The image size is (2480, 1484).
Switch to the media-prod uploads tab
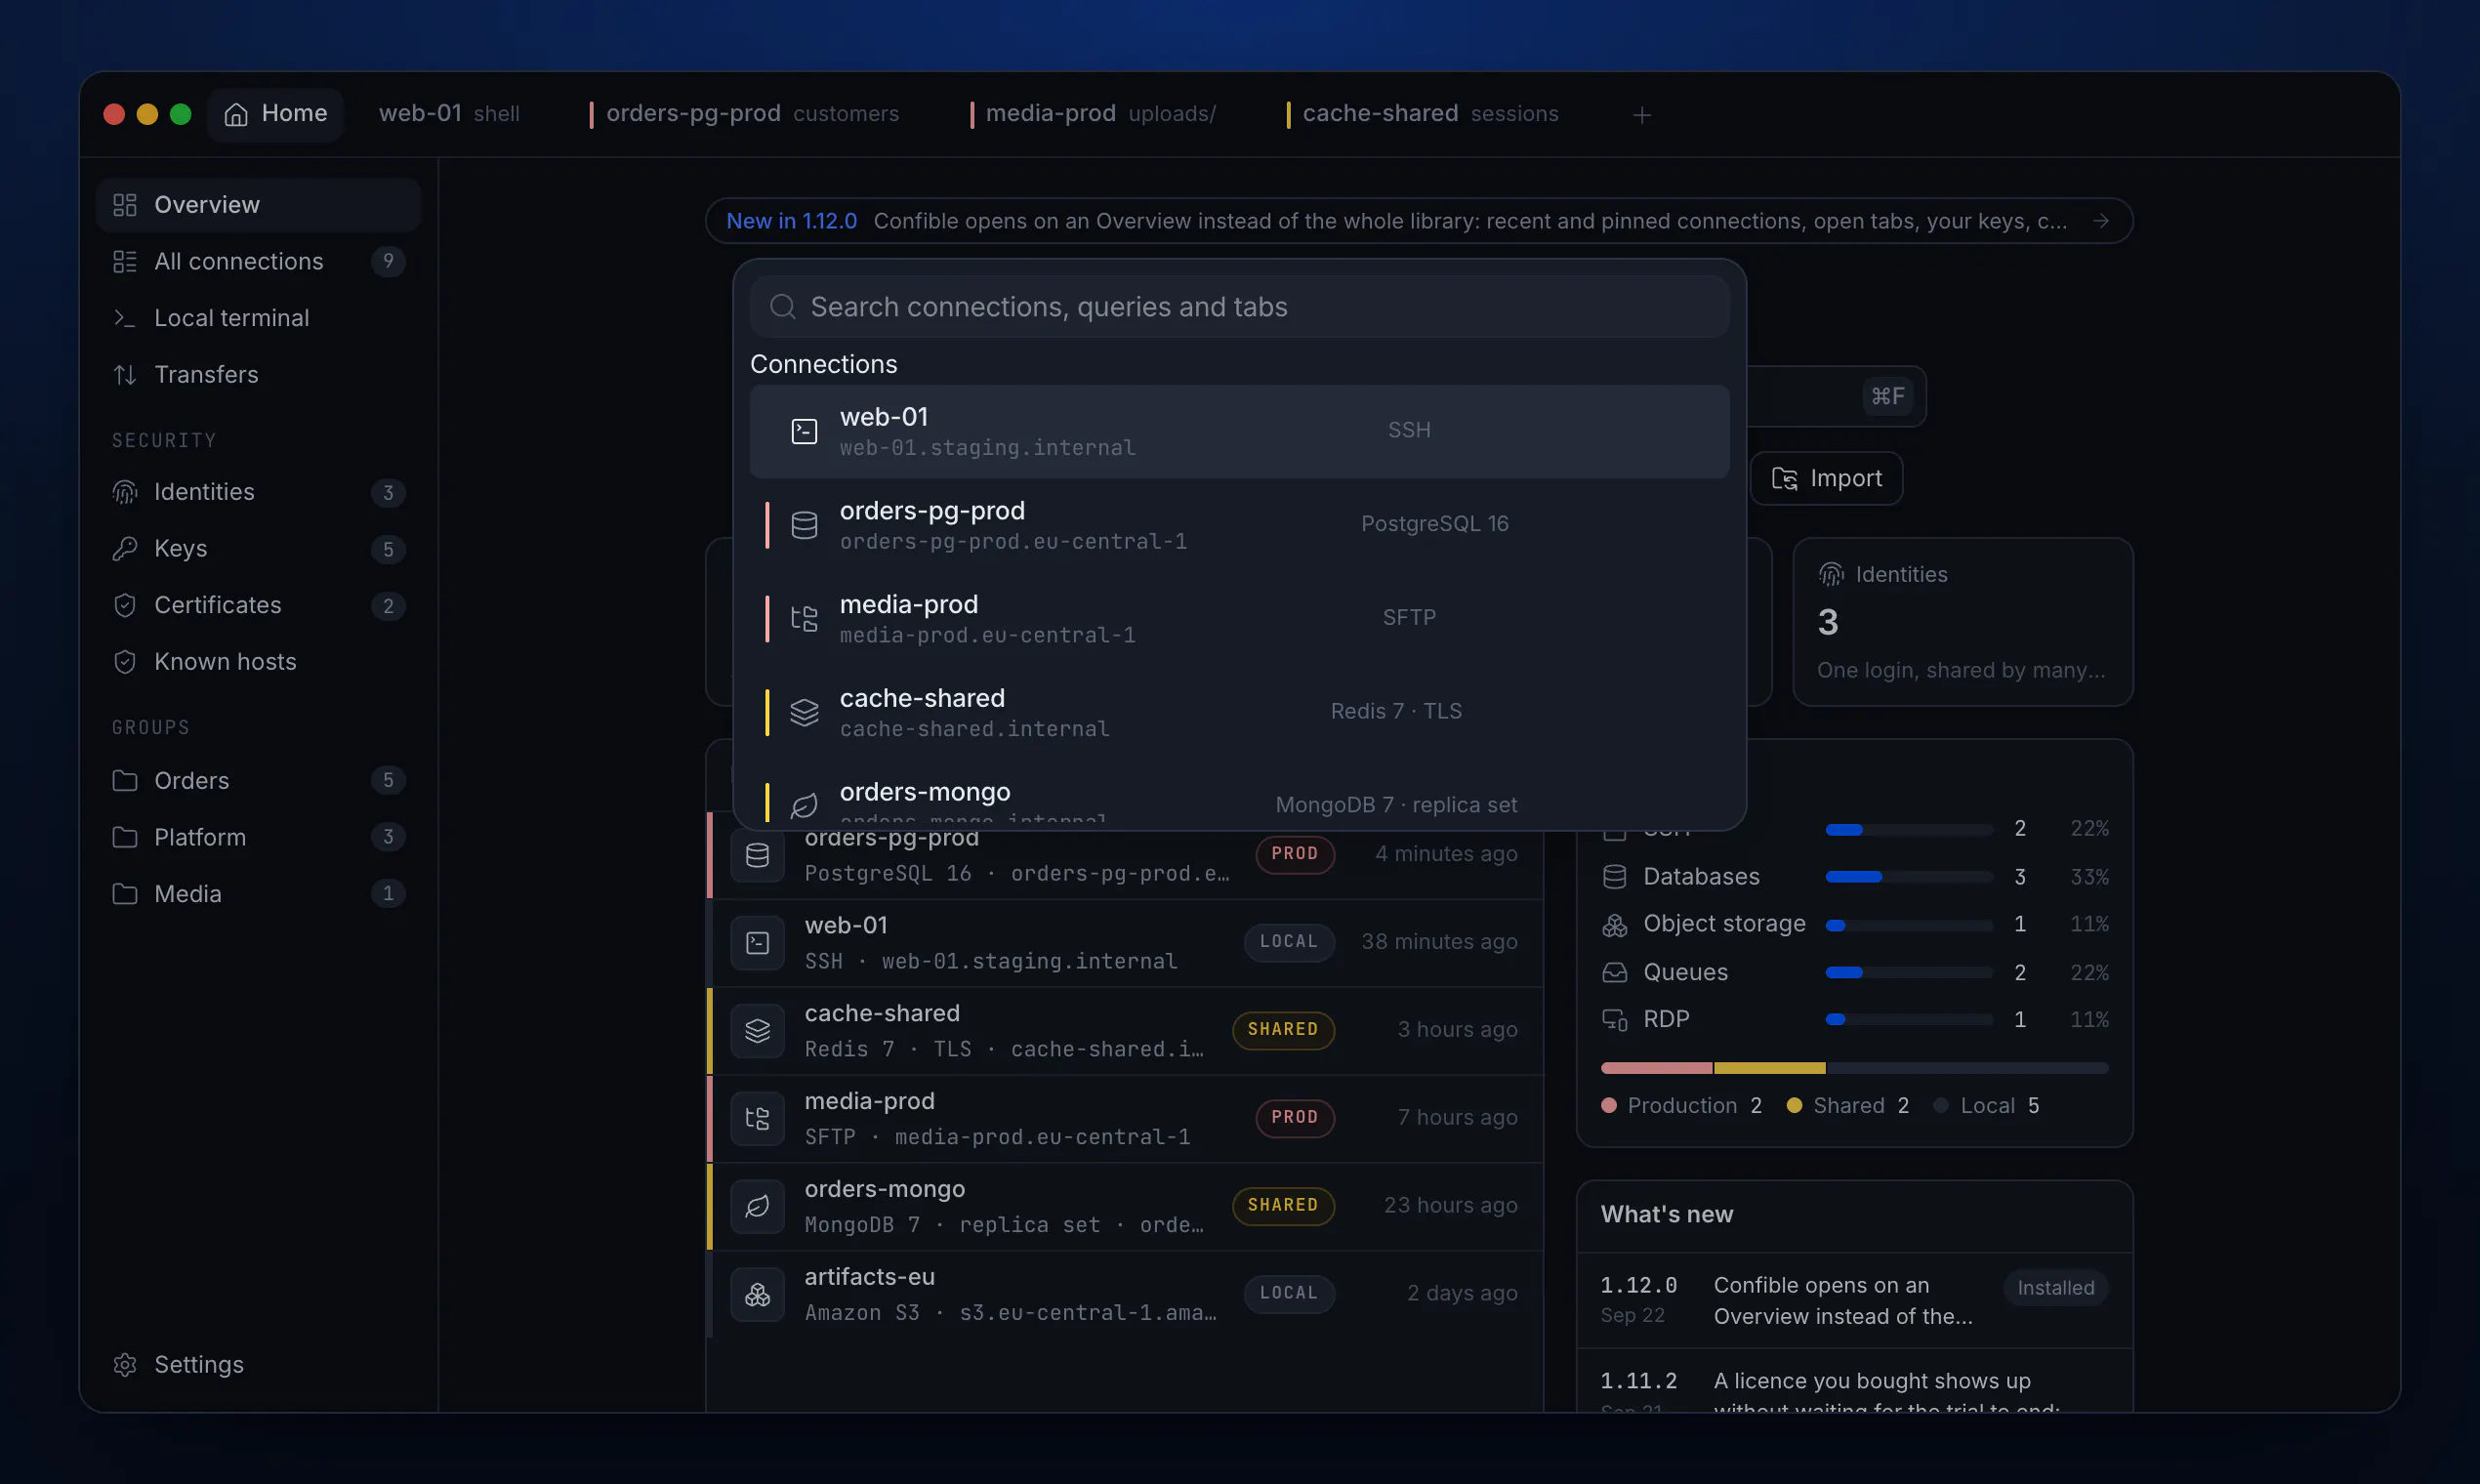(x=1093, y=114)
